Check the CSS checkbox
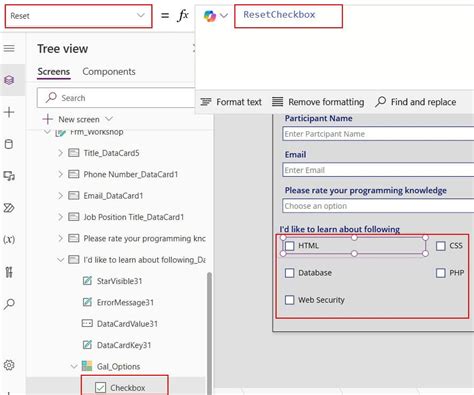This screenshot has width=474, height=395. 441,246
